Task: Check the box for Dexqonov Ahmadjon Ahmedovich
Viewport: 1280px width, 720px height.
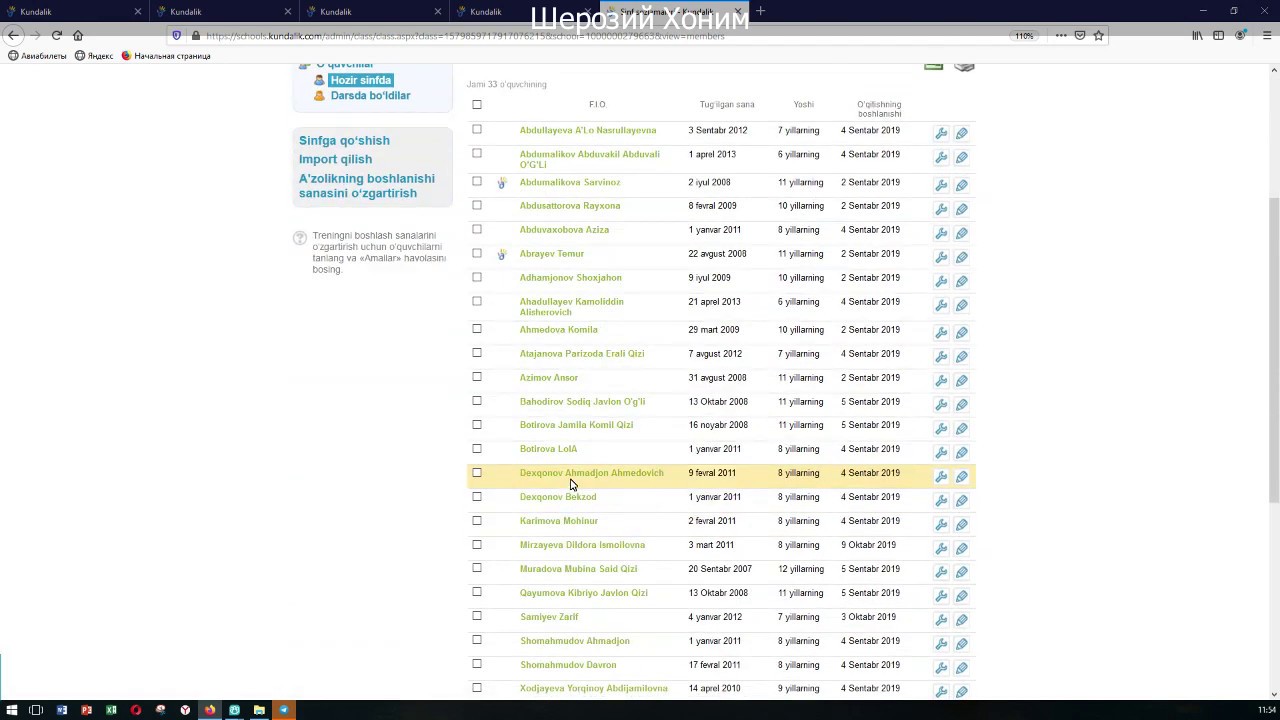Action: tap(477, 473)
